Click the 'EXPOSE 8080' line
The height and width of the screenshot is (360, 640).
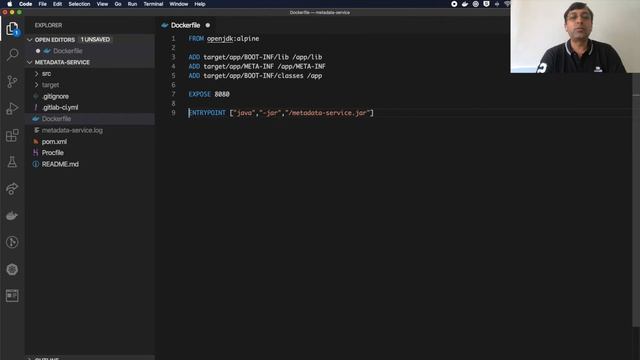[209, 94]
